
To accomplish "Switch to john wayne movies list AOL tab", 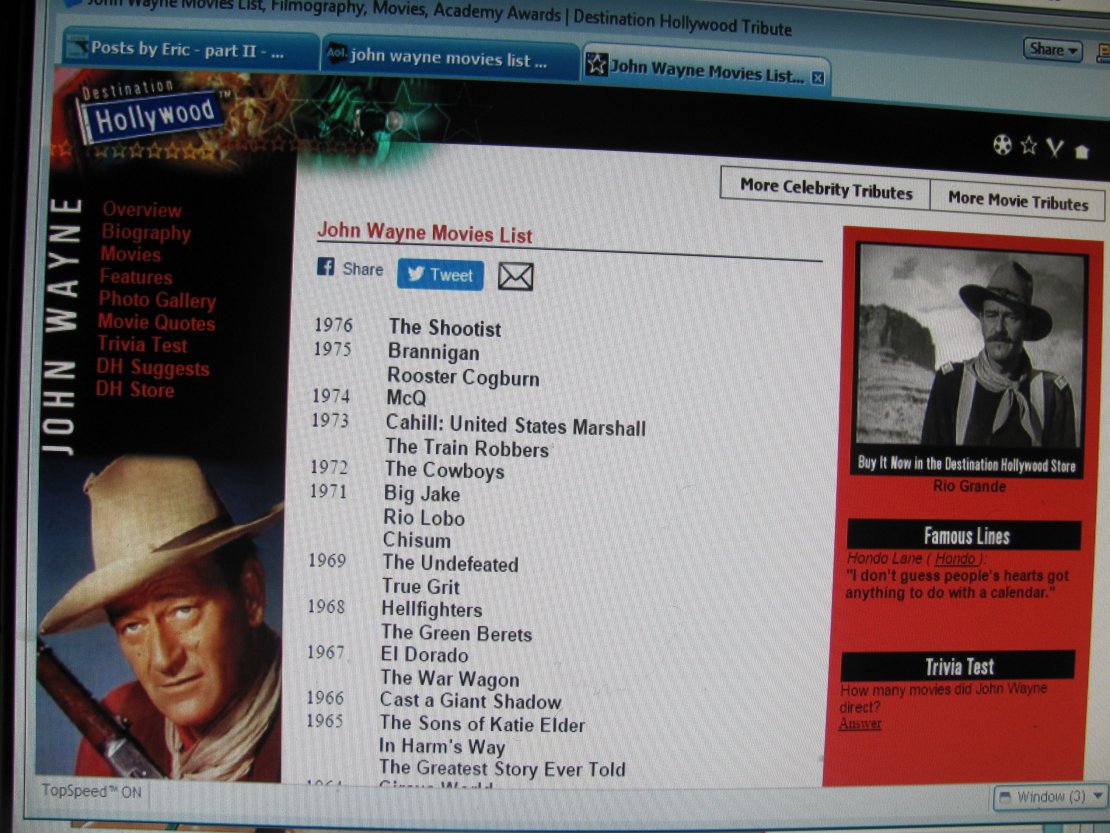I will pyautogui.click(x=449, y=59).
